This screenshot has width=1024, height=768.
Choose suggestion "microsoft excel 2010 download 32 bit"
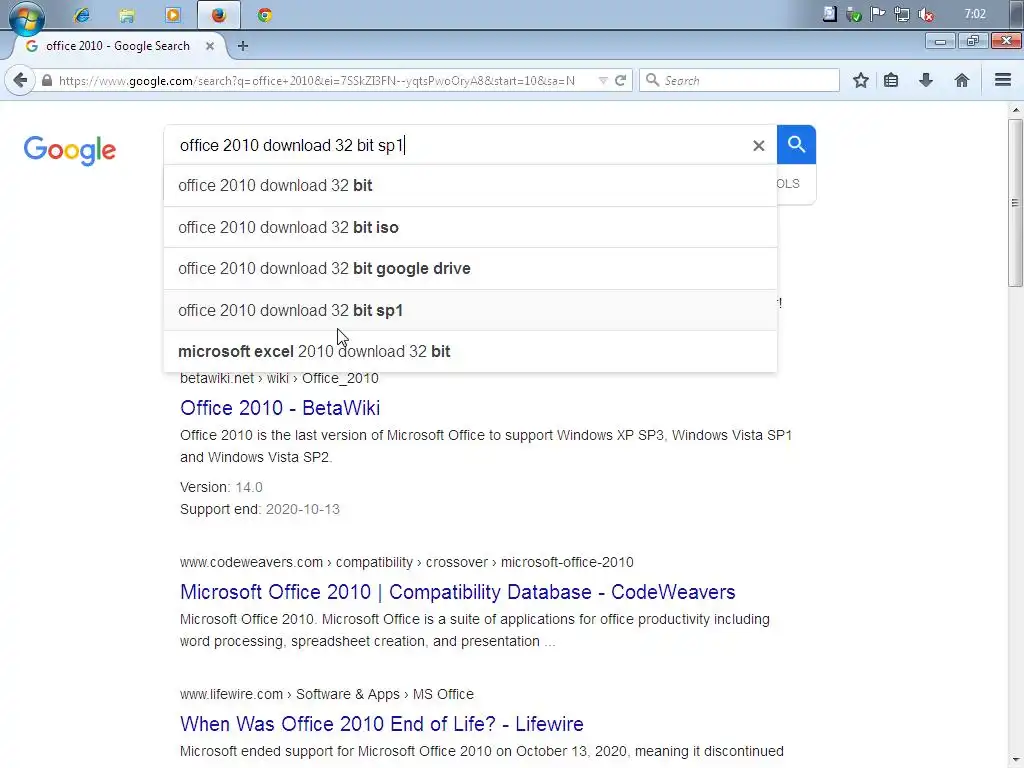click(470, 351)
